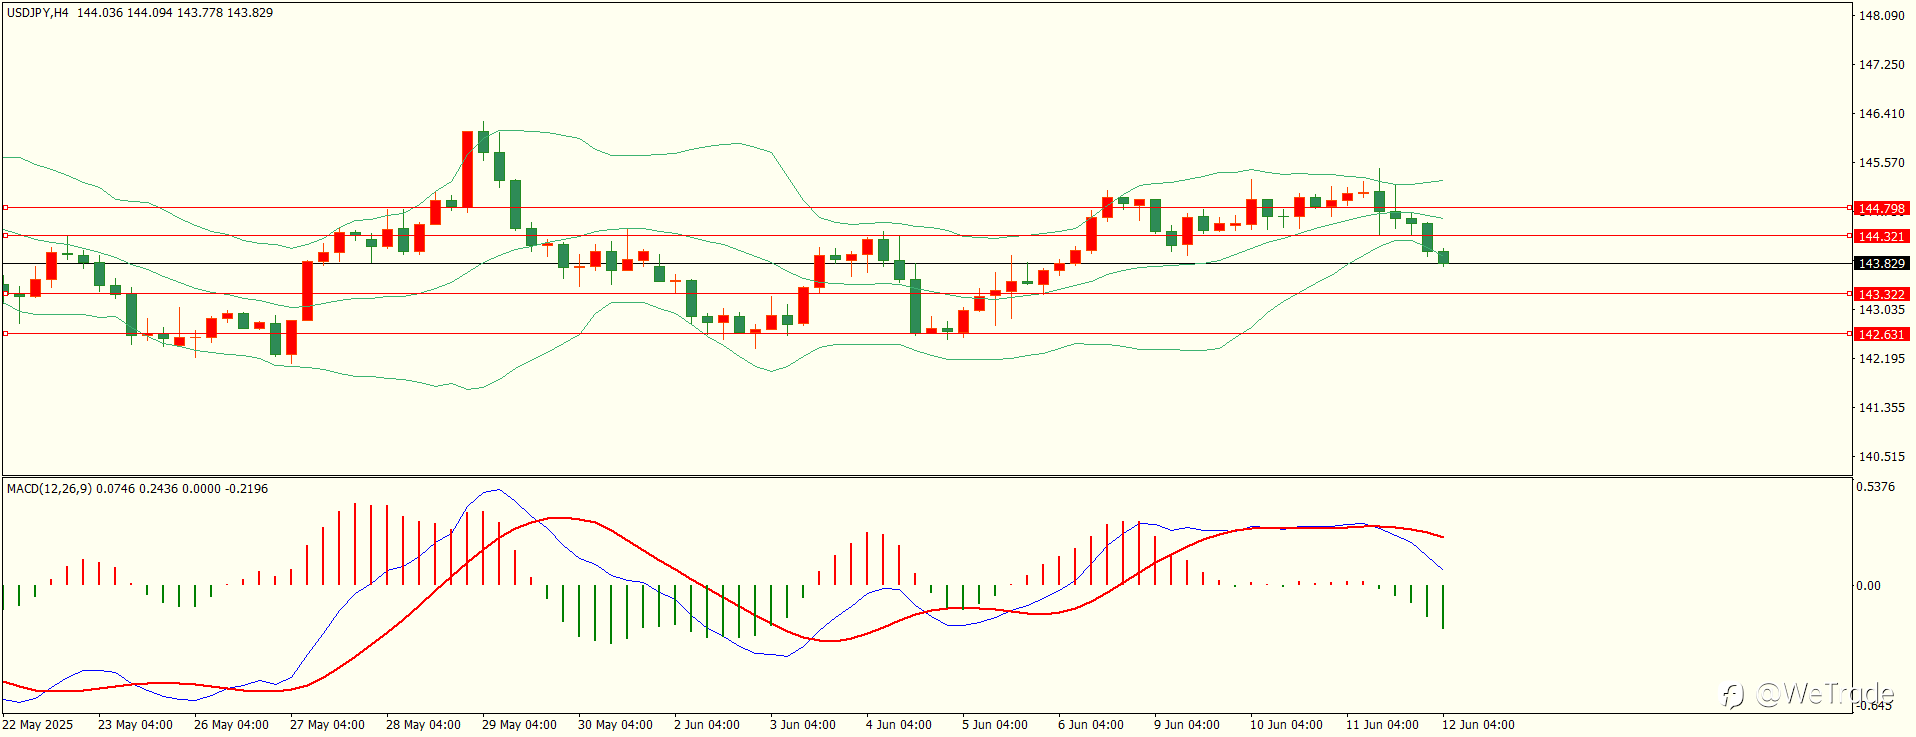Click the MACD(12,26,9) indicator label

coord(49,489)
